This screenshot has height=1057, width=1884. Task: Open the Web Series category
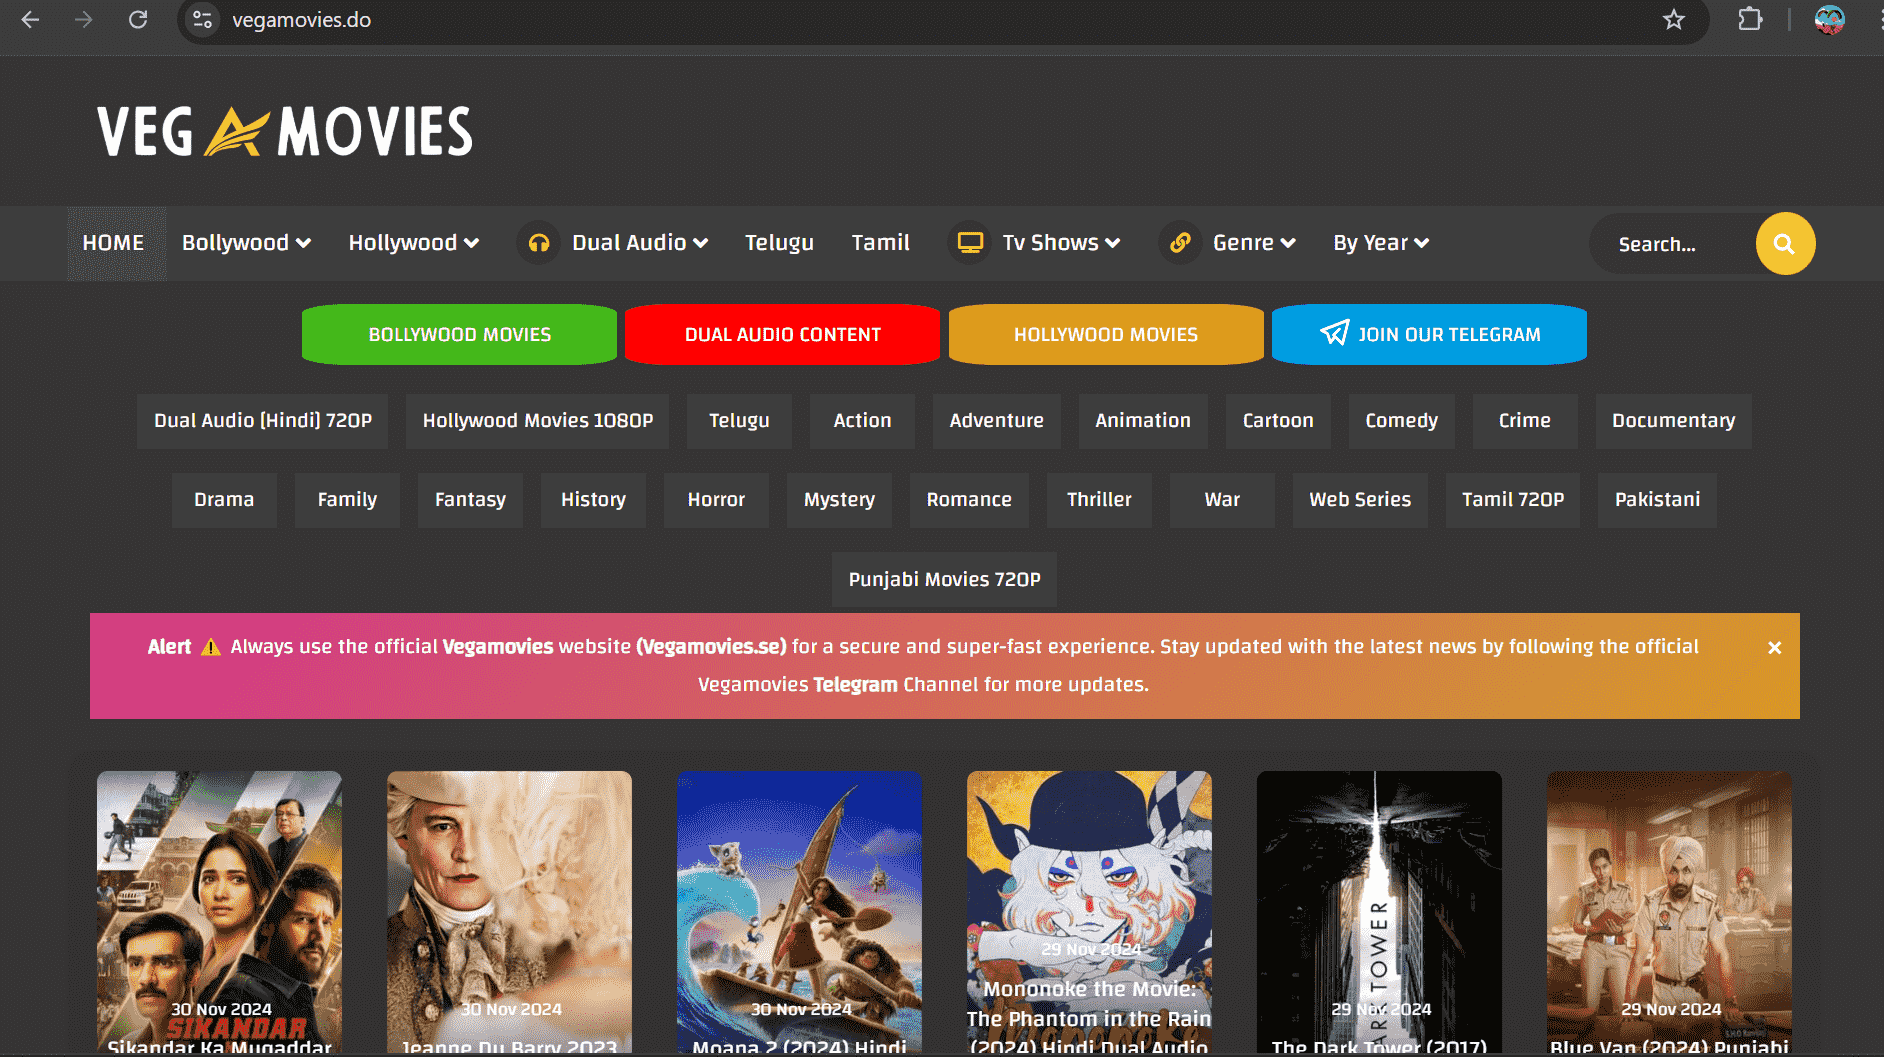(1360, 500)
